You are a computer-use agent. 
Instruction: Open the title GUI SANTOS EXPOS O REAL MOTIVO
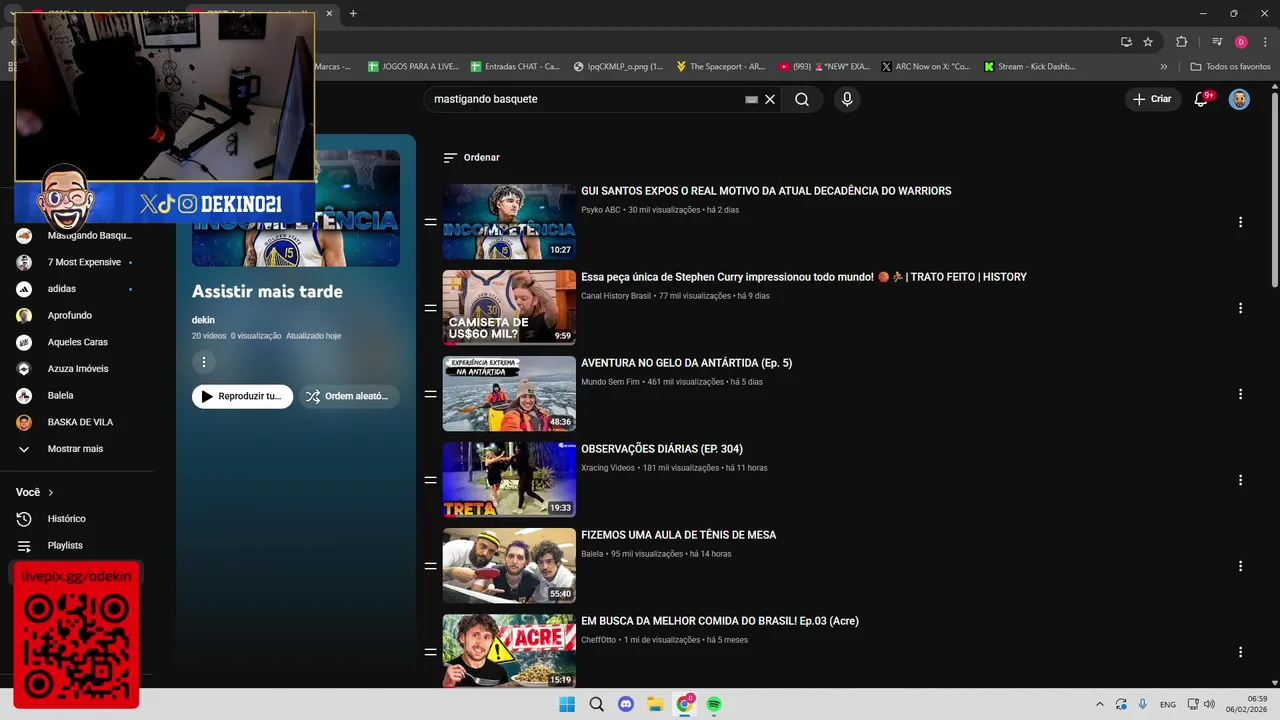(766, 191)
